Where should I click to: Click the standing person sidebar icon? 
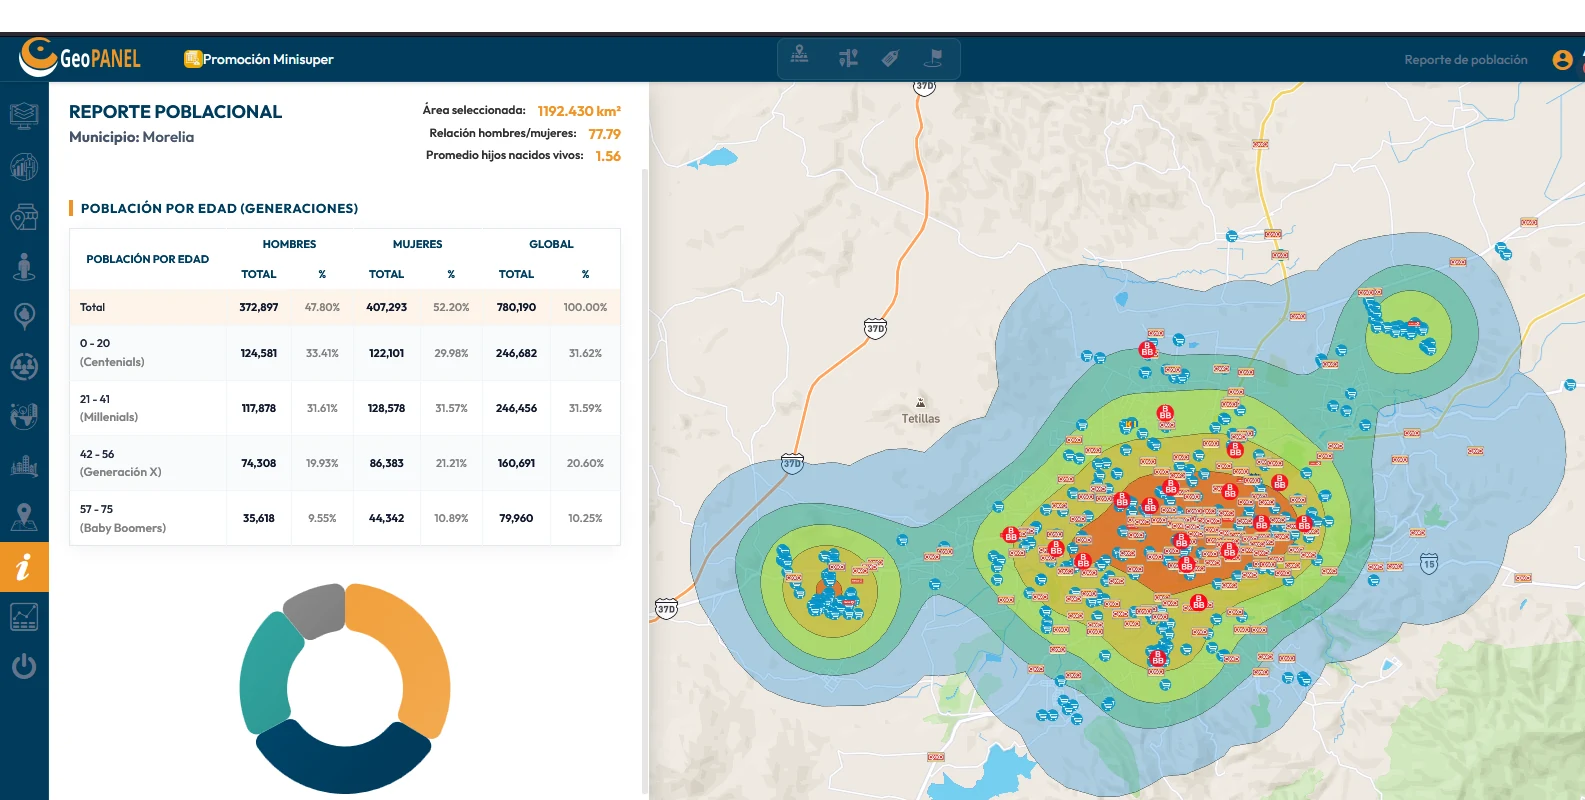(24, 266)
